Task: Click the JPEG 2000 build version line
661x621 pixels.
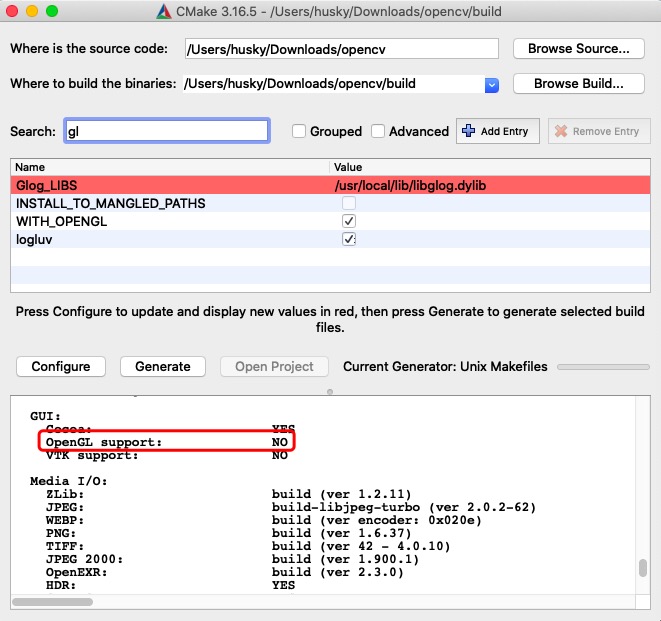Action: point(232,559)
